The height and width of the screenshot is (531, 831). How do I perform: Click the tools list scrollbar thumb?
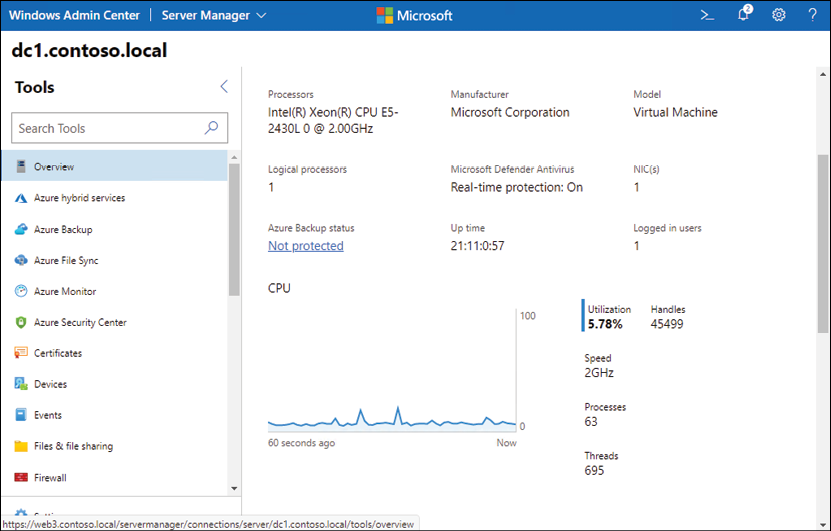[x=234, y=229]
